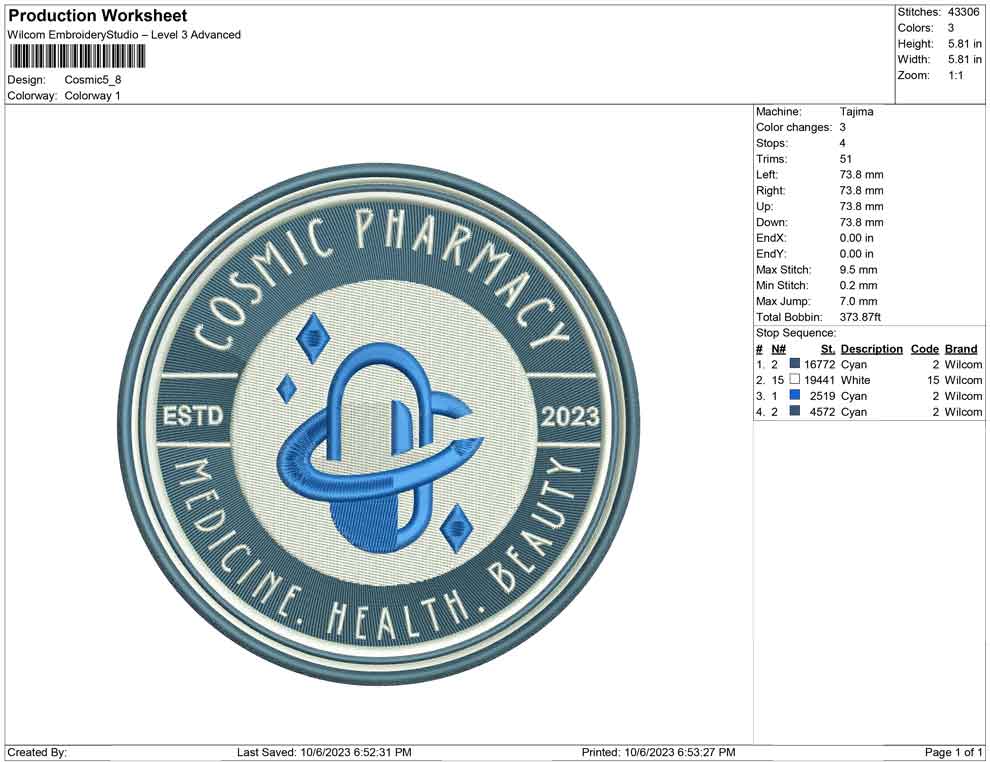Click the 'Colorway 1' value
The height and width of the screenshot is (762, 990).
click(92, 96)
